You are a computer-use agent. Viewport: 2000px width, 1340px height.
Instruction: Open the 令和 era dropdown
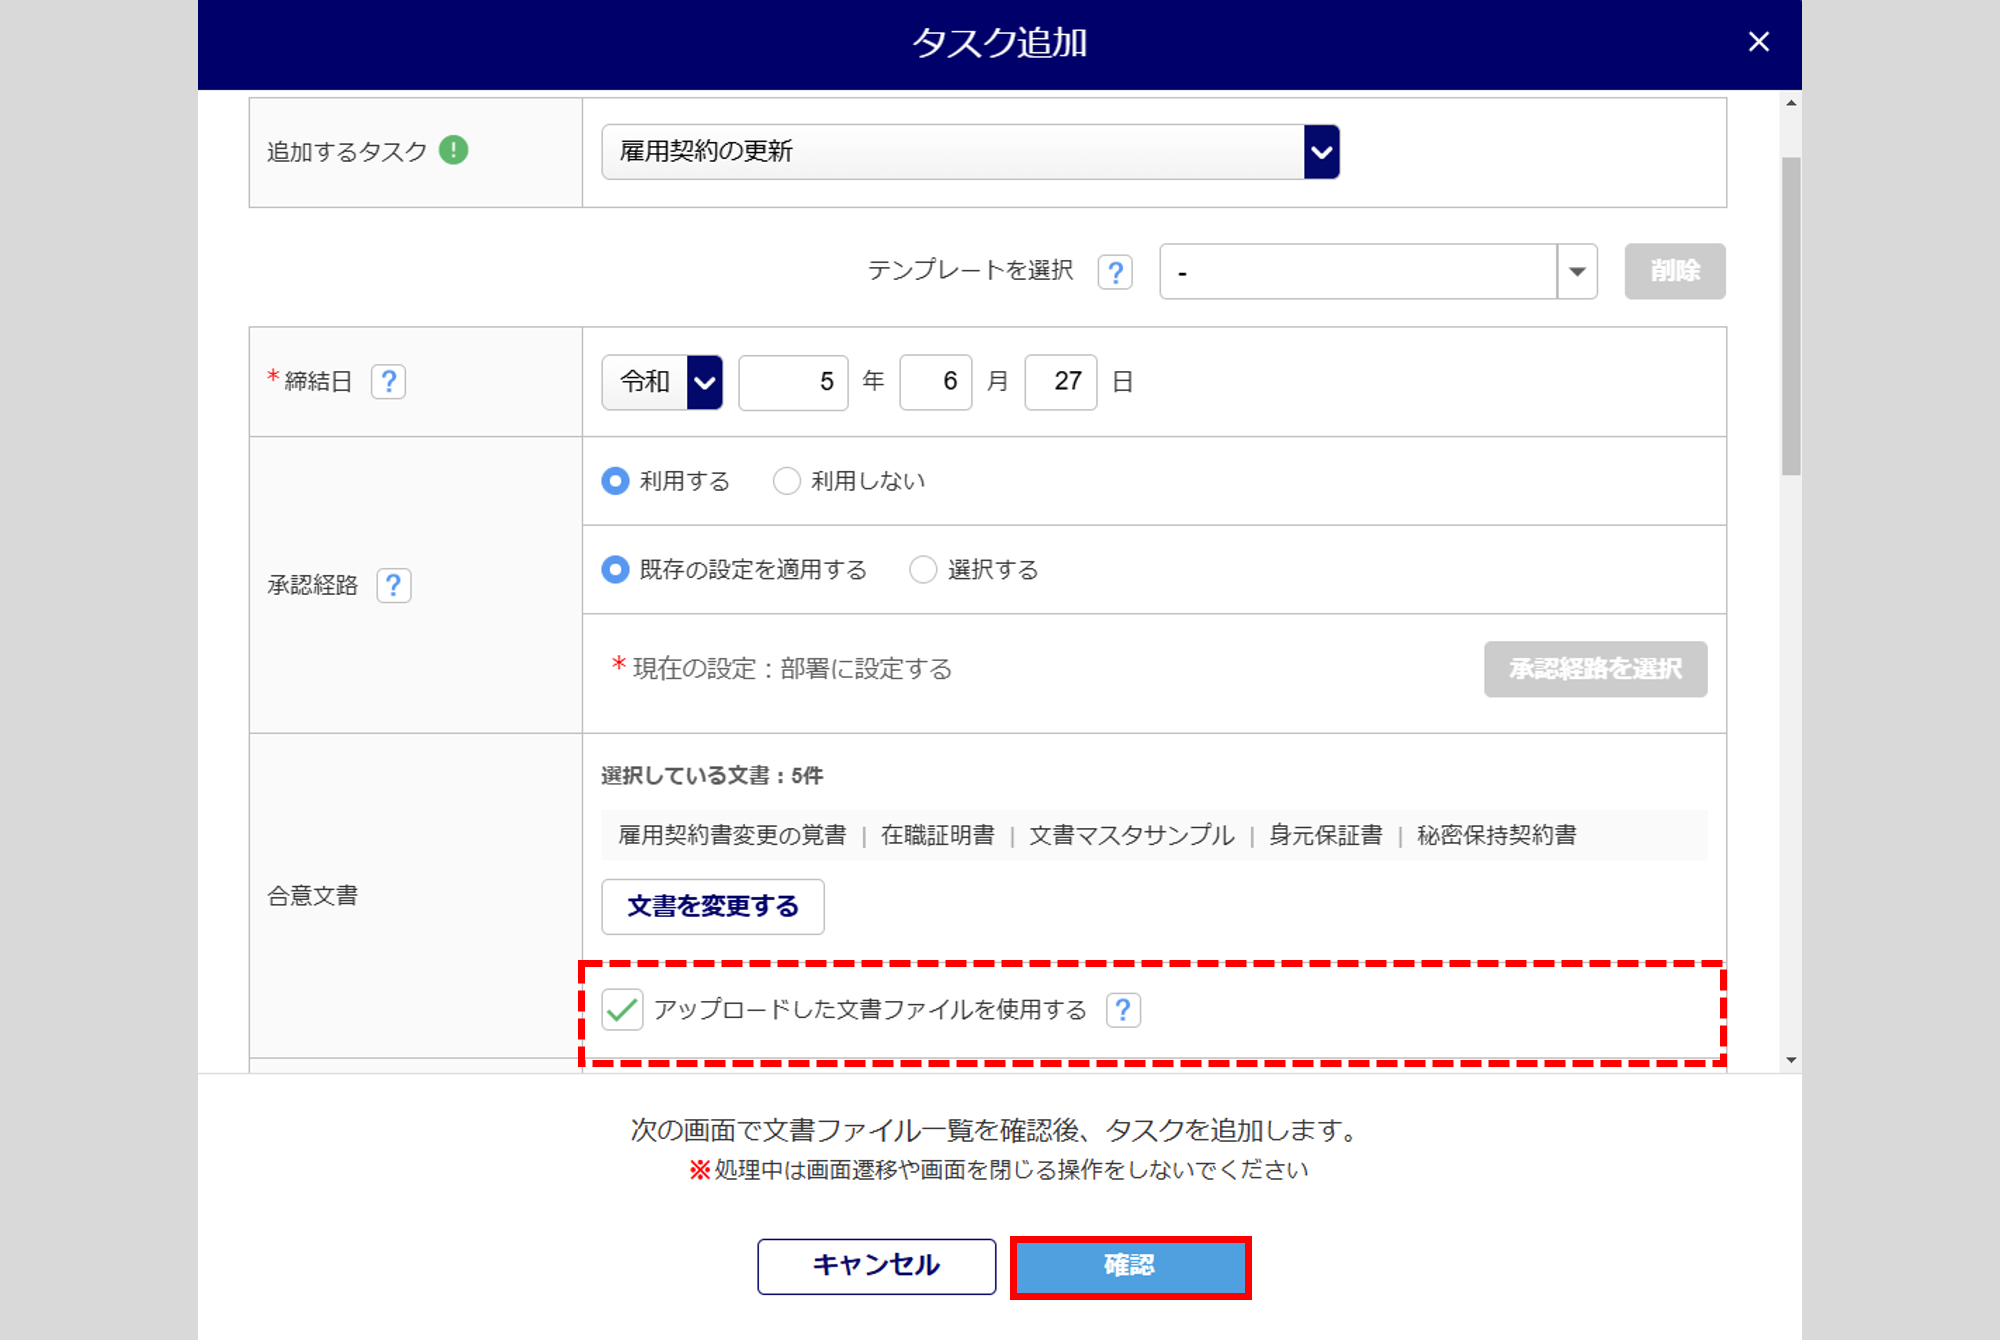point(704,382)
